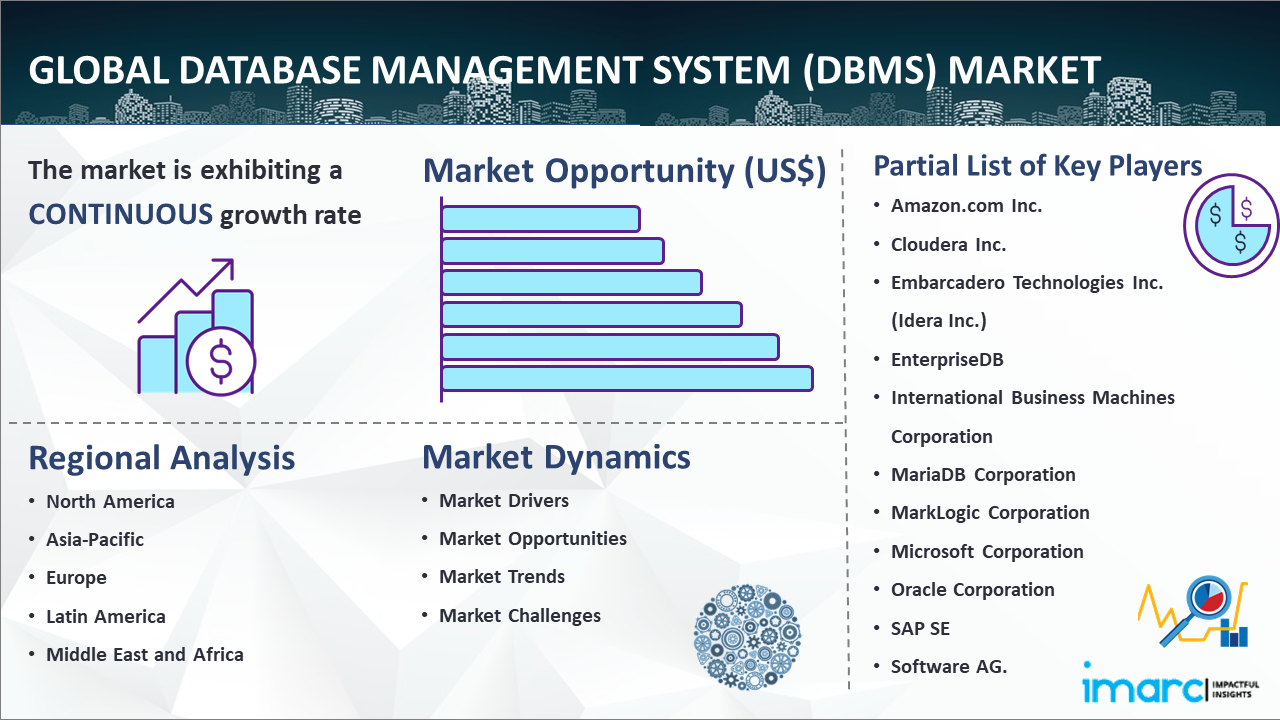Select Microsoft Corporation entry
The width and height of the screenshot is (1280, 720).
(x=986, y=551)
